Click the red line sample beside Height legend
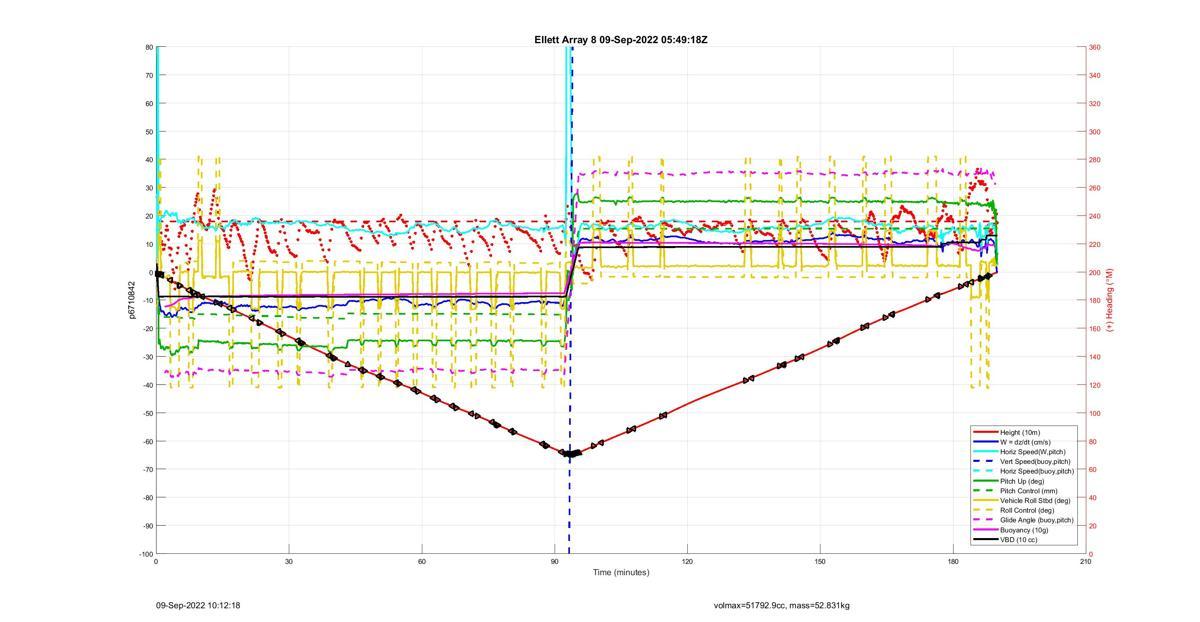Viewport: 1200px width, 622px height. (x=984, y=432)
